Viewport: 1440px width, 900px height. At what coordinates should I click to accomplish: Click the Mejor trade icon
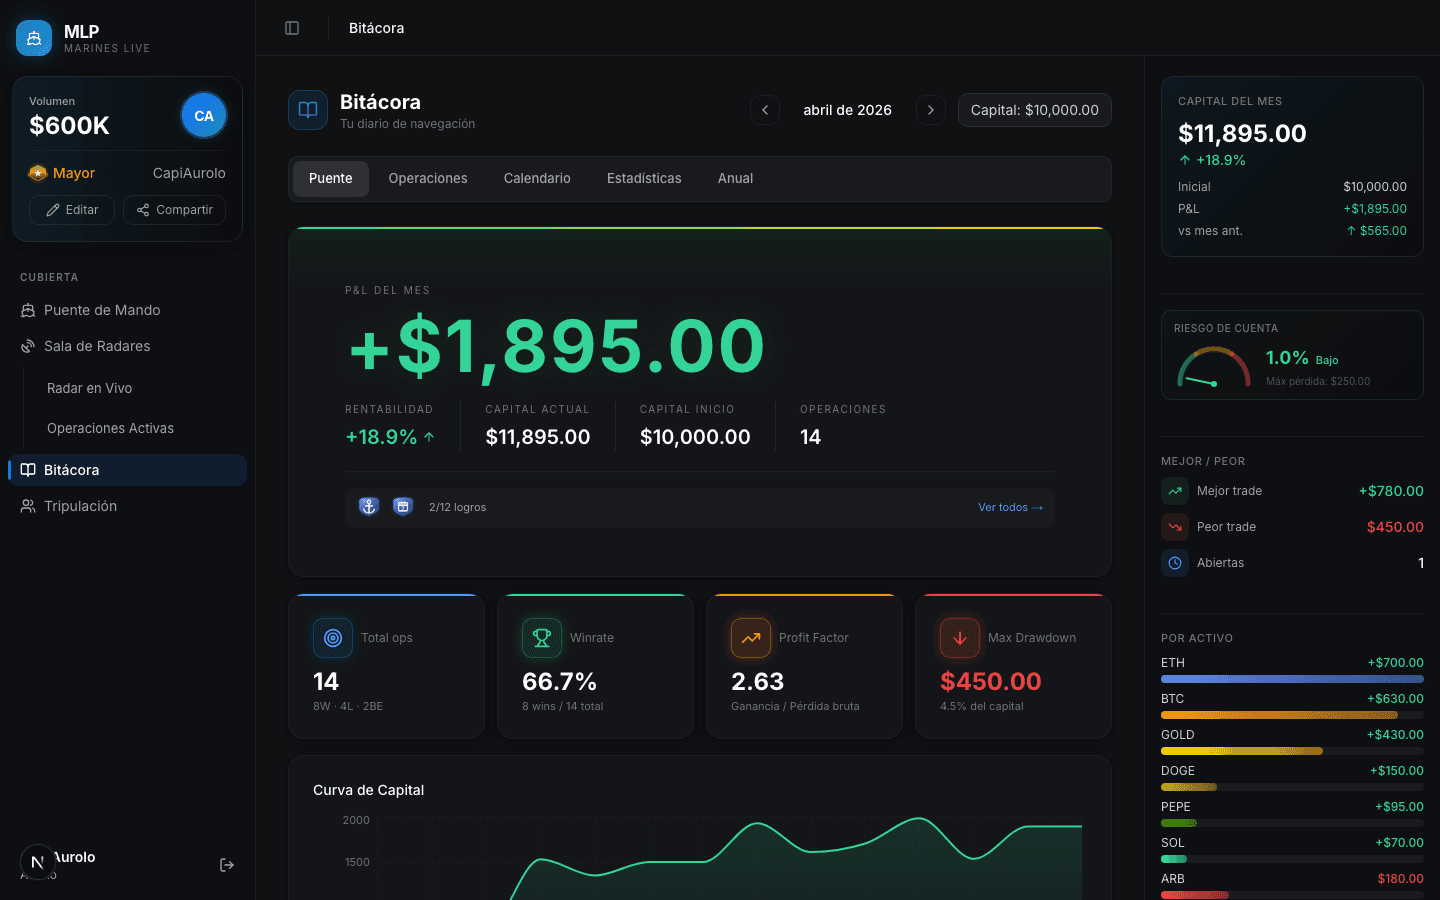pyautogui.click(x=1175, y=491)
